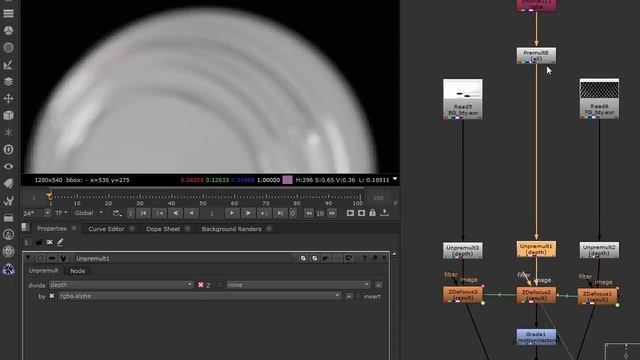Go to the first frame
Screen dimensions: 640x360
[143, 213]
